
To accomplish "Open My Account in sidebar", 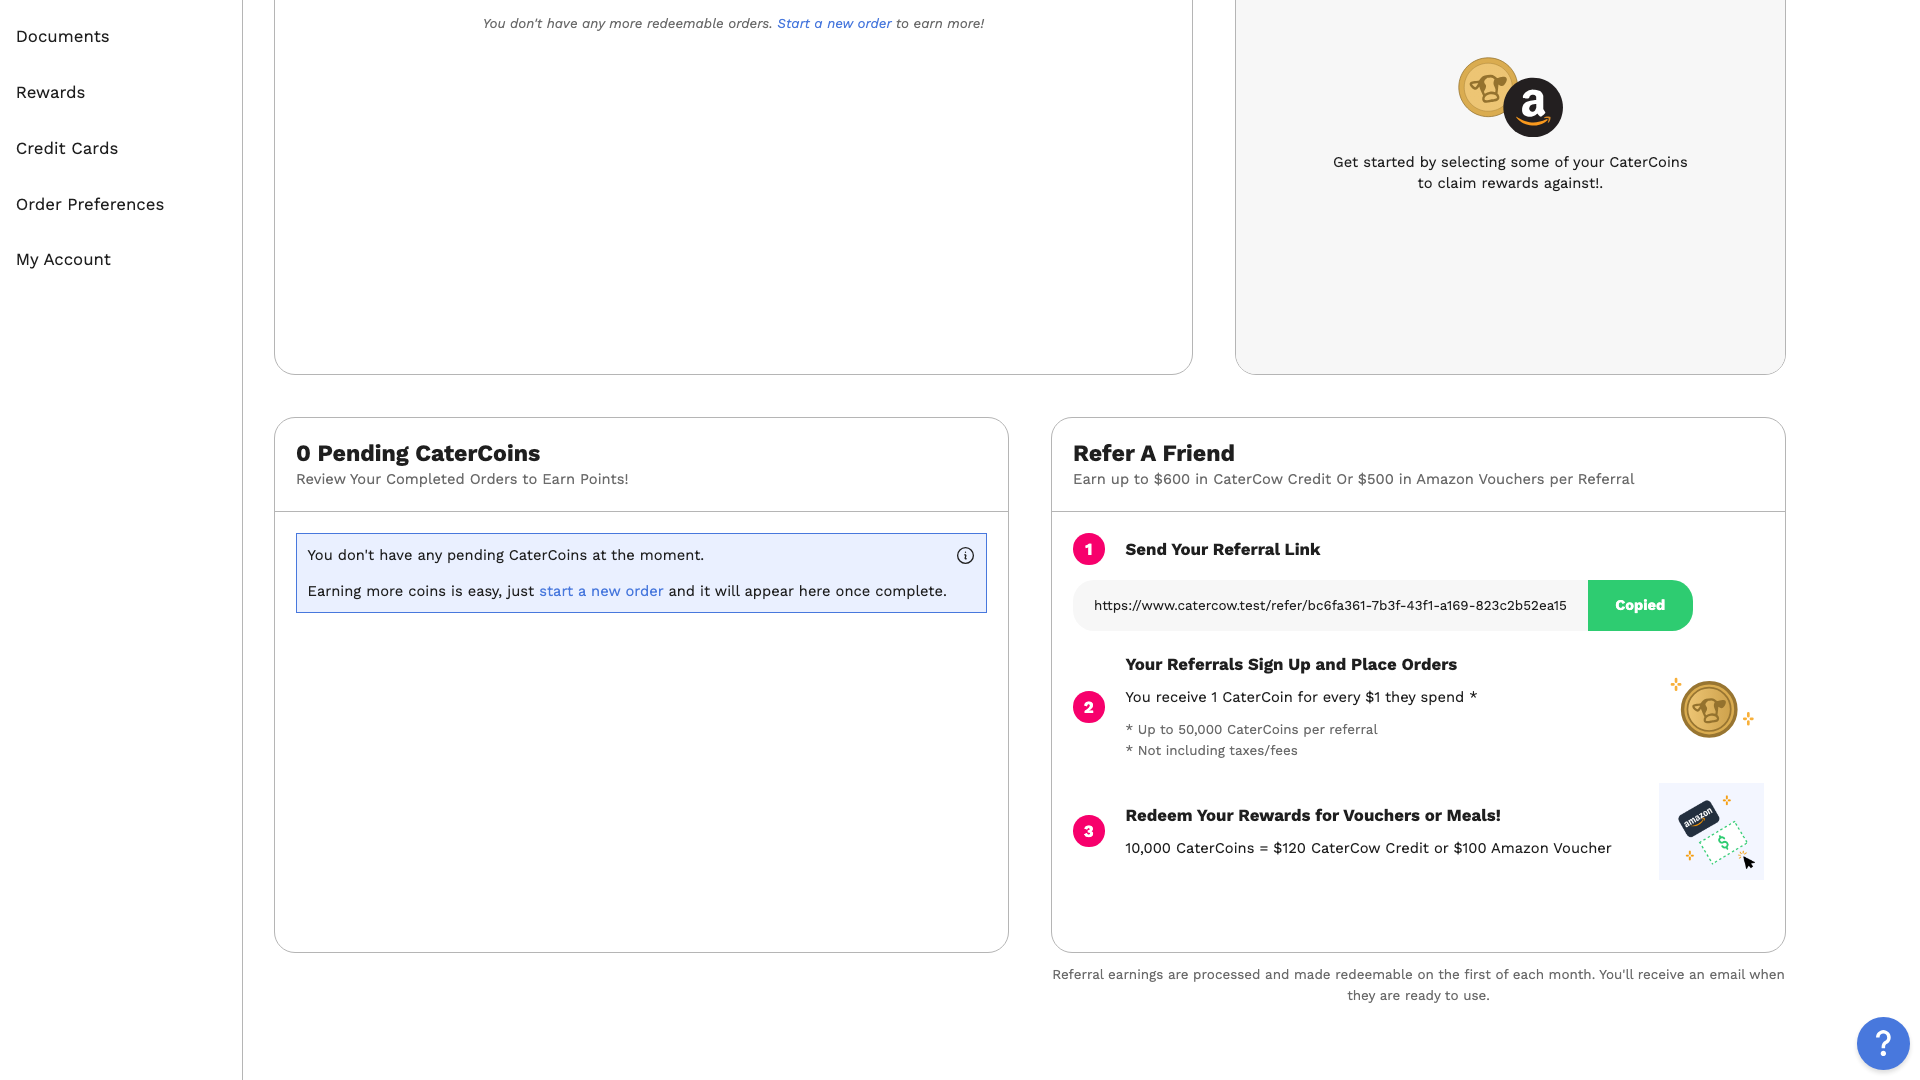I will (63, 260).
